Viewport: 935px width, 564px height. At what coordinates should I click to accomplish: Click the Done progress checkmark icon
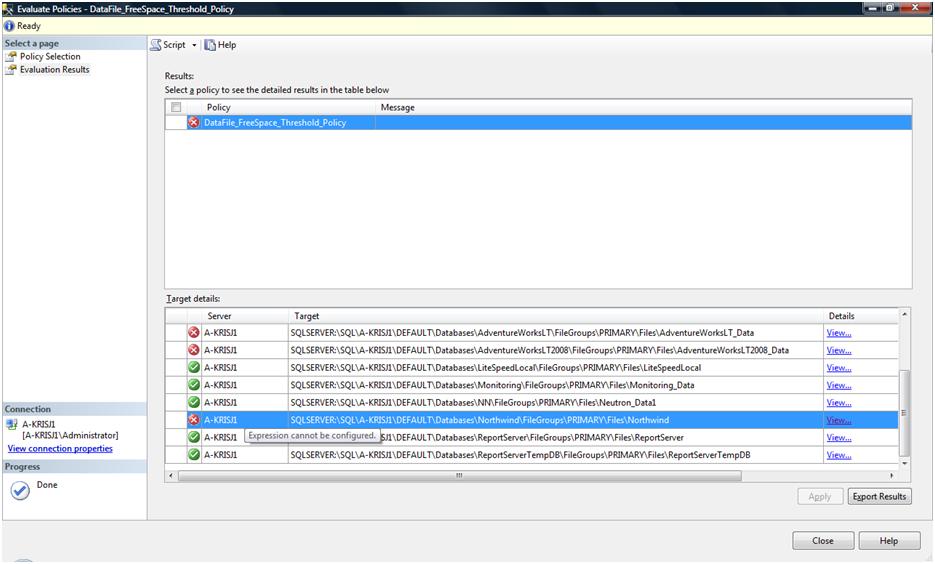20,491
